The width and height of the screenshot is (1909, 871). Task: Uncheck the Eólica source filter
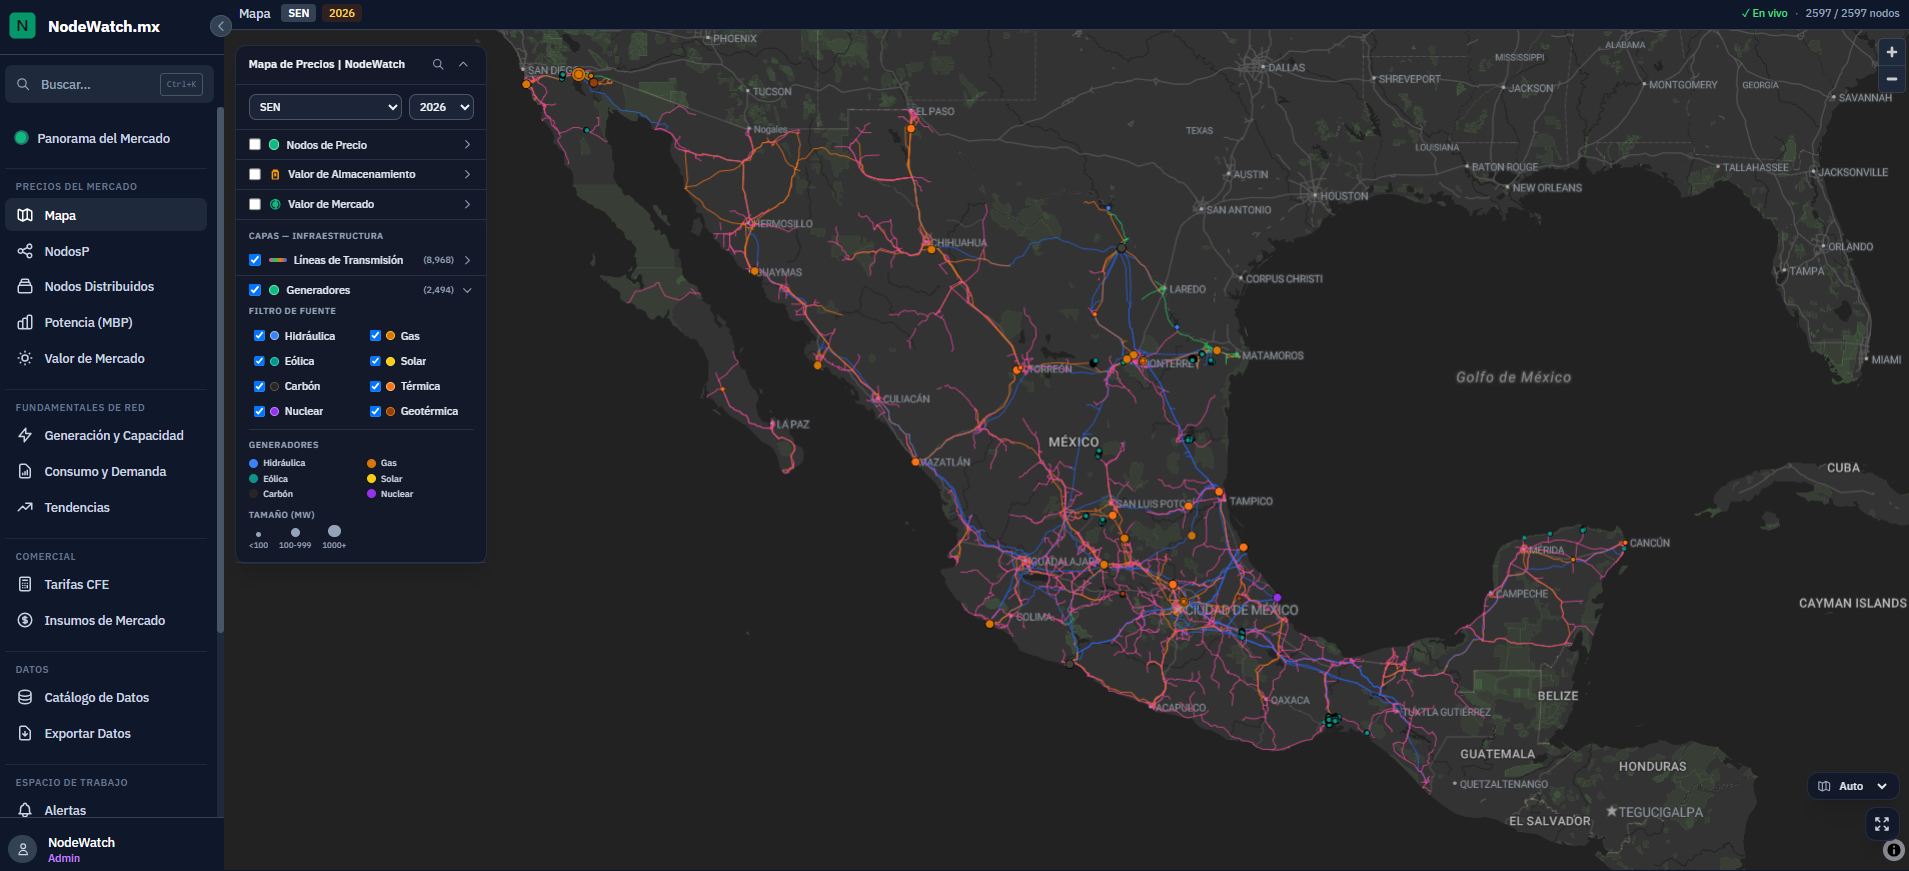point(259,361)
